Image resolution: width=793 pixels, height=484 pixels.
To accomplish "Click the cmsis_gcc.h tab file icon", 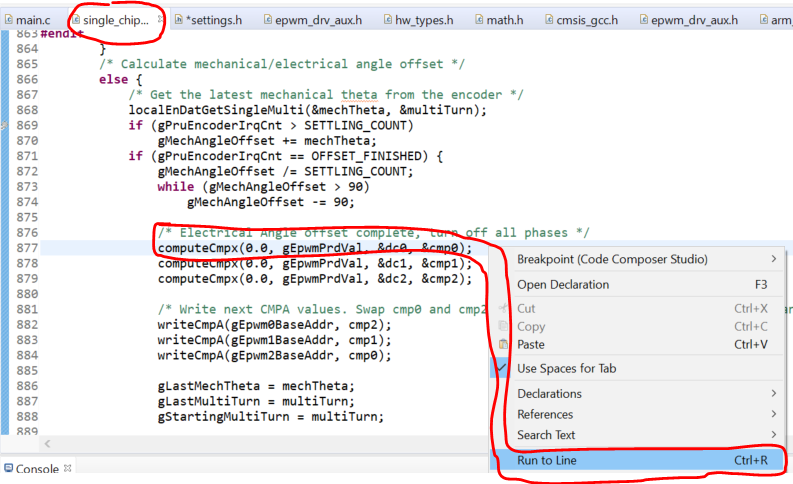I will point(551,19).
